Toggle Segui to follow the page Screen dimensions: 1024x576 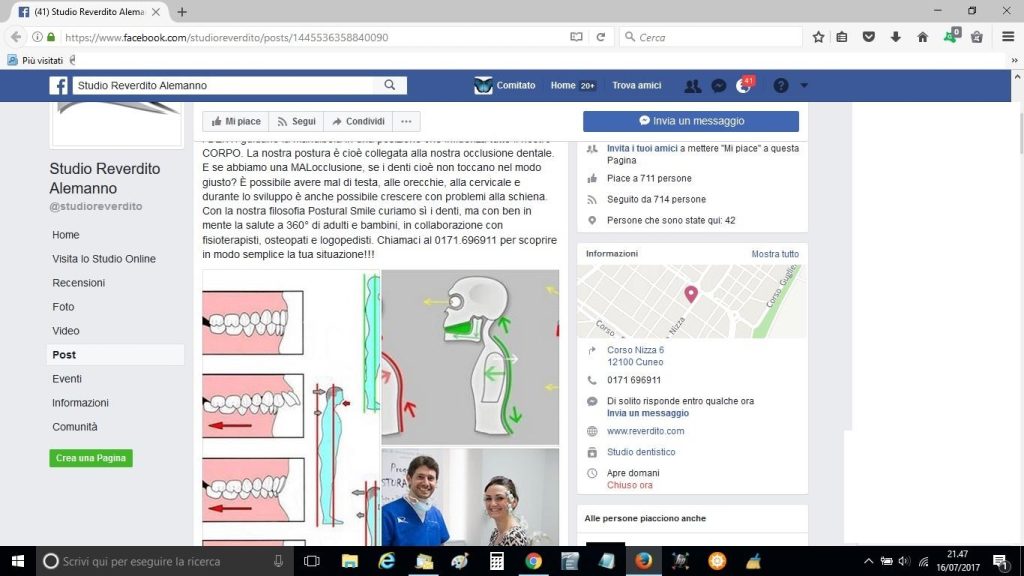point(296,121)
